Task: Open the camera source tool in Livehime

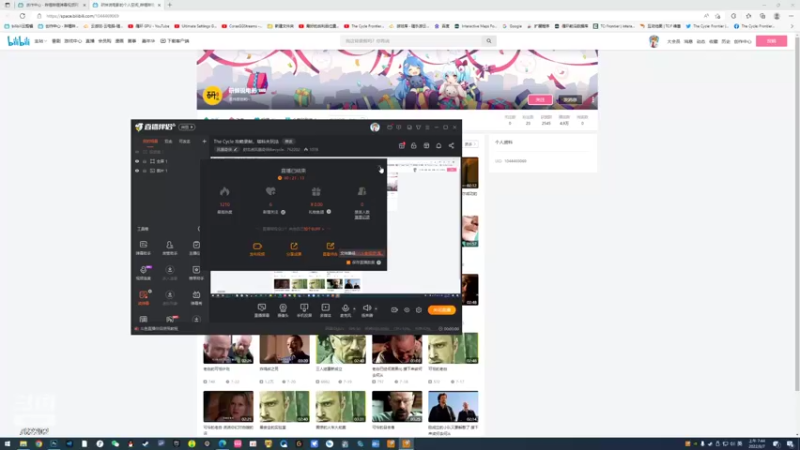Action: tap(283, 310)
